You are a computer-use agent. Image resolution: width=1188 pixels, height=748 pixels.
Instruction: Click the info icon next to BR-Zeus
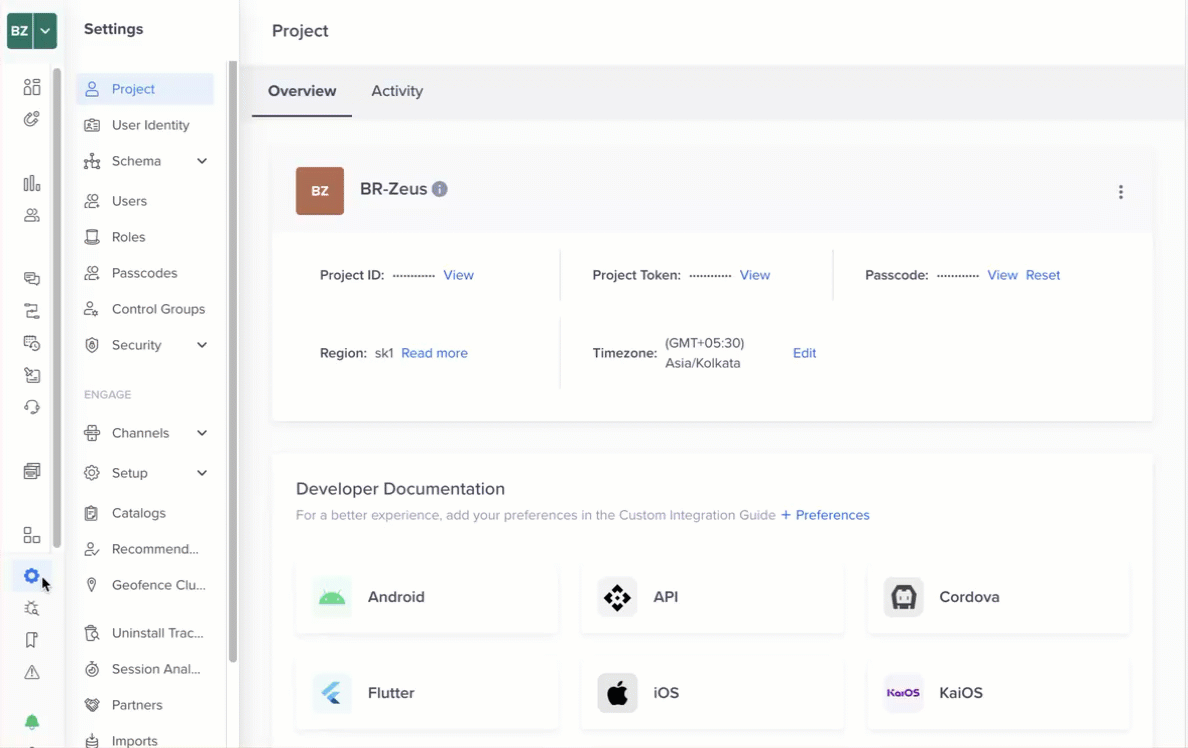point(439,189)
